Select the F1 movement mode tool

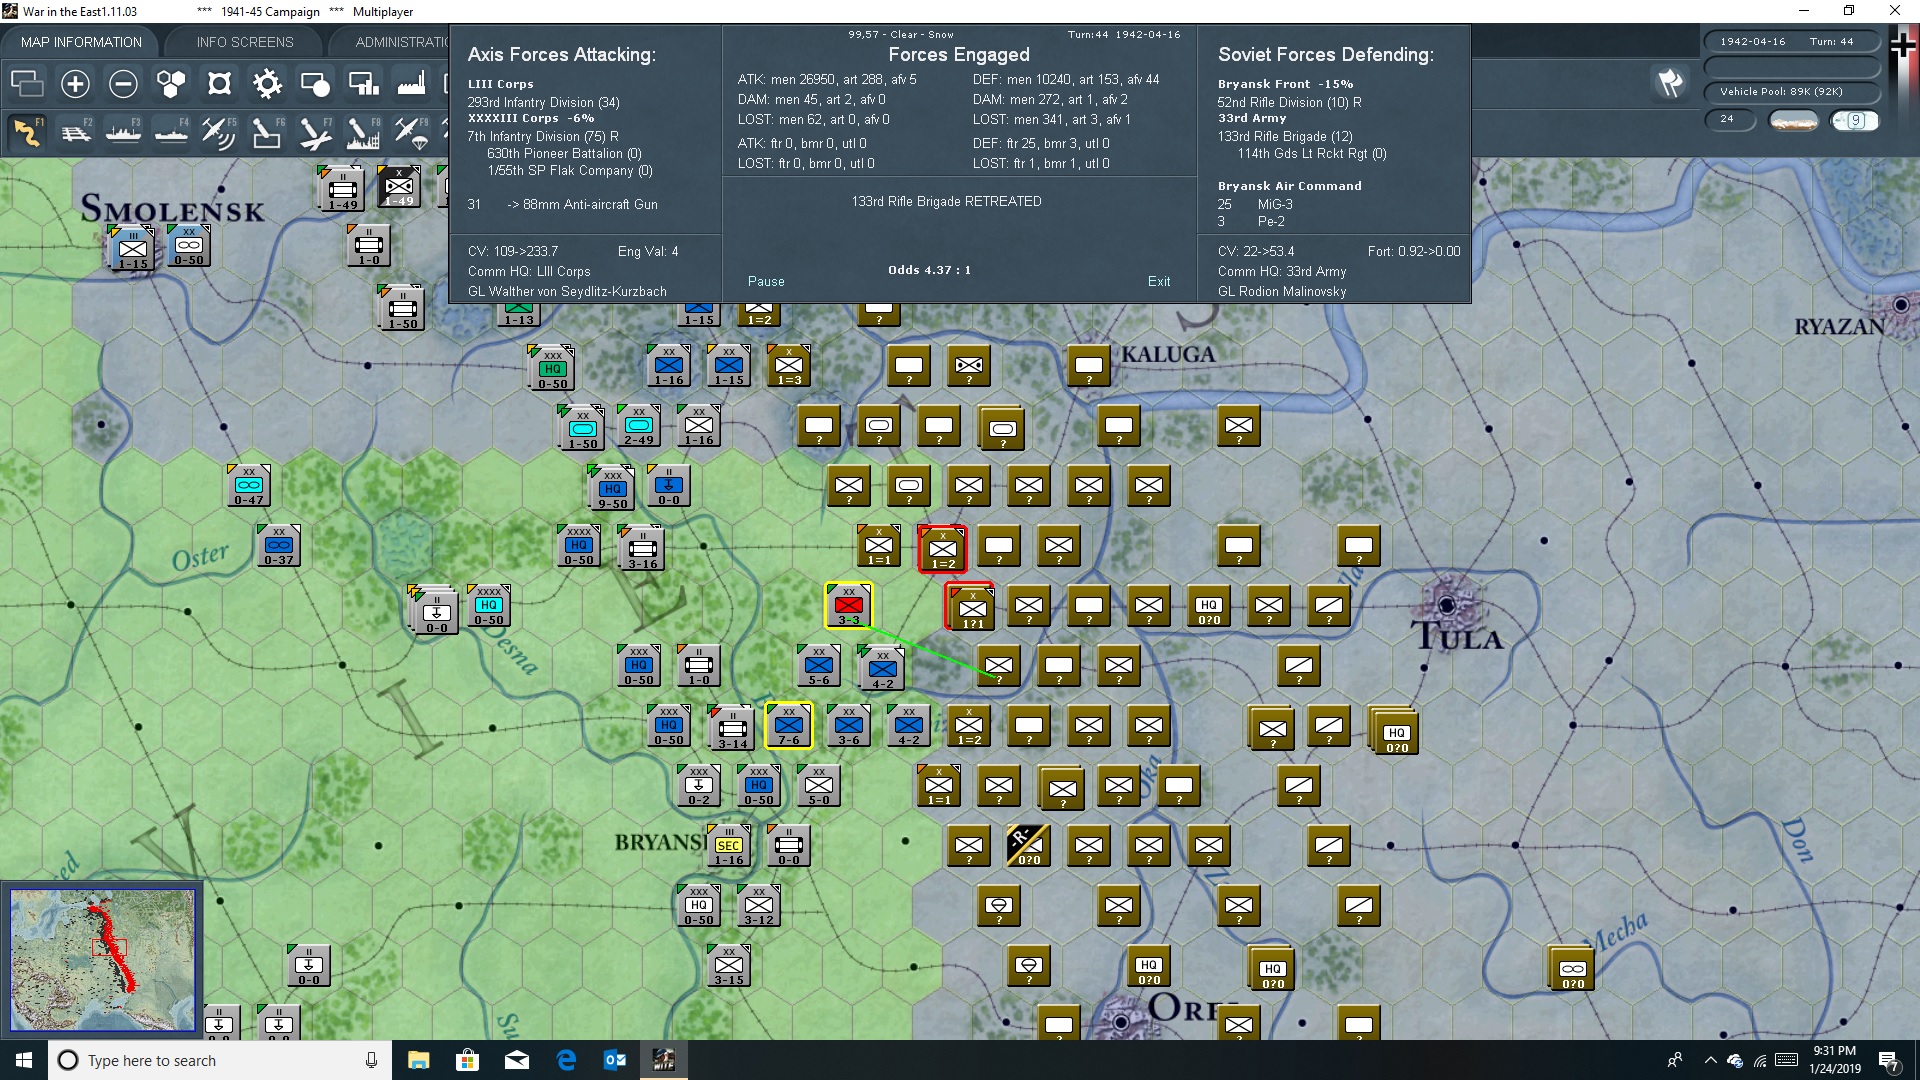27,132
